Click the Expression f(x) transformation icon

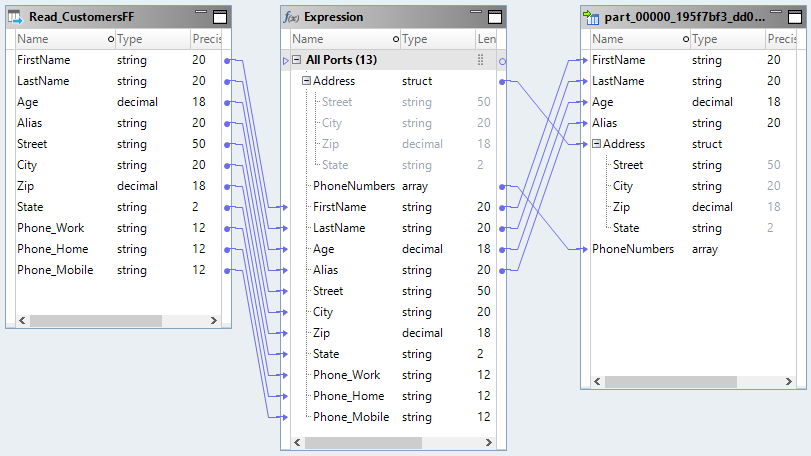[291, 17]
